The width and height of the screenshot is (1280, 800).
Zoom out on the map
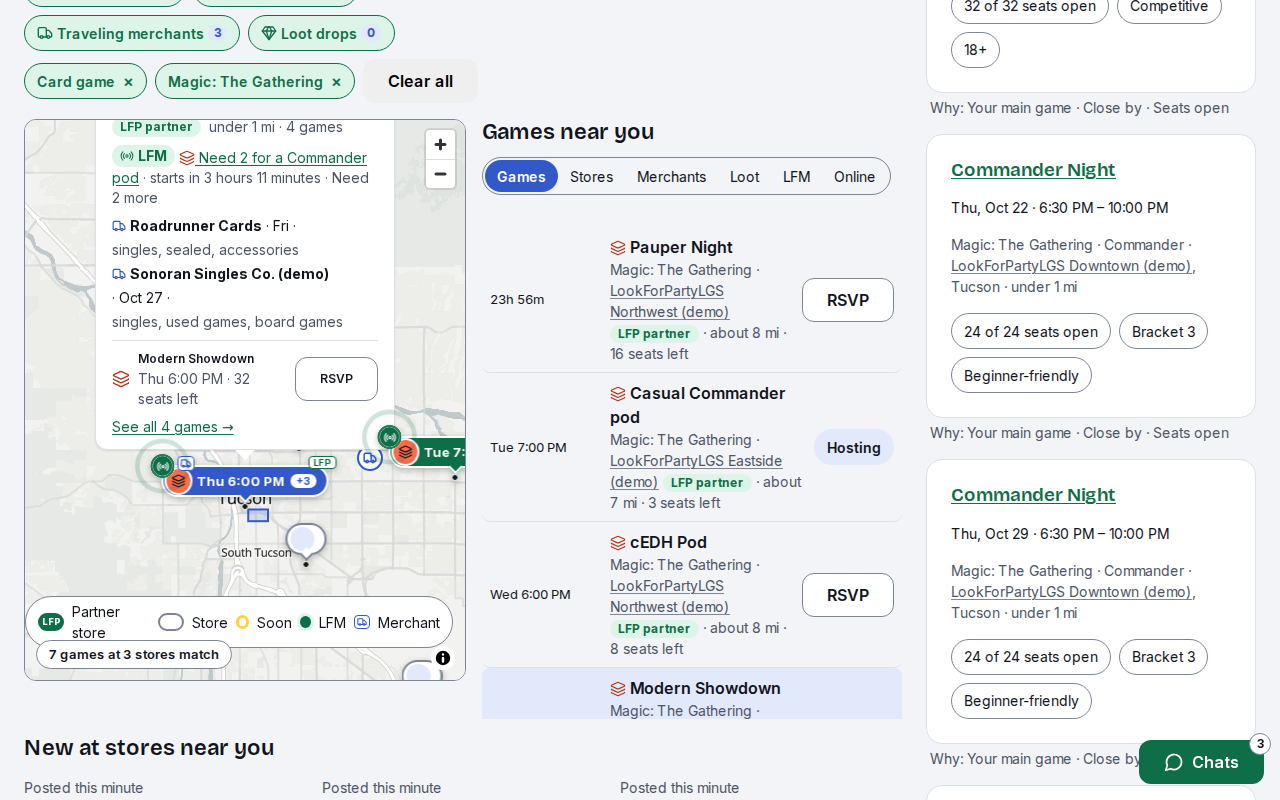[440, 174]
